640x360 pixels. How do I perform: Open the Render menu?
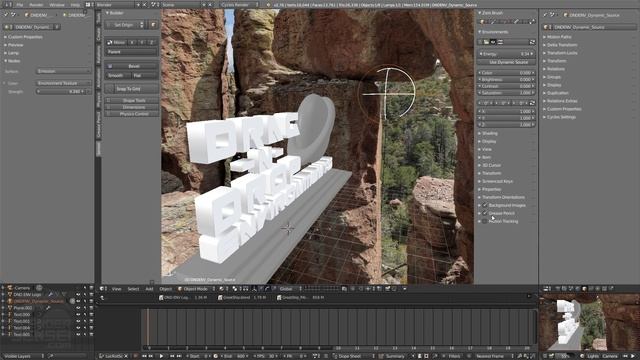(x=36, y=5)
